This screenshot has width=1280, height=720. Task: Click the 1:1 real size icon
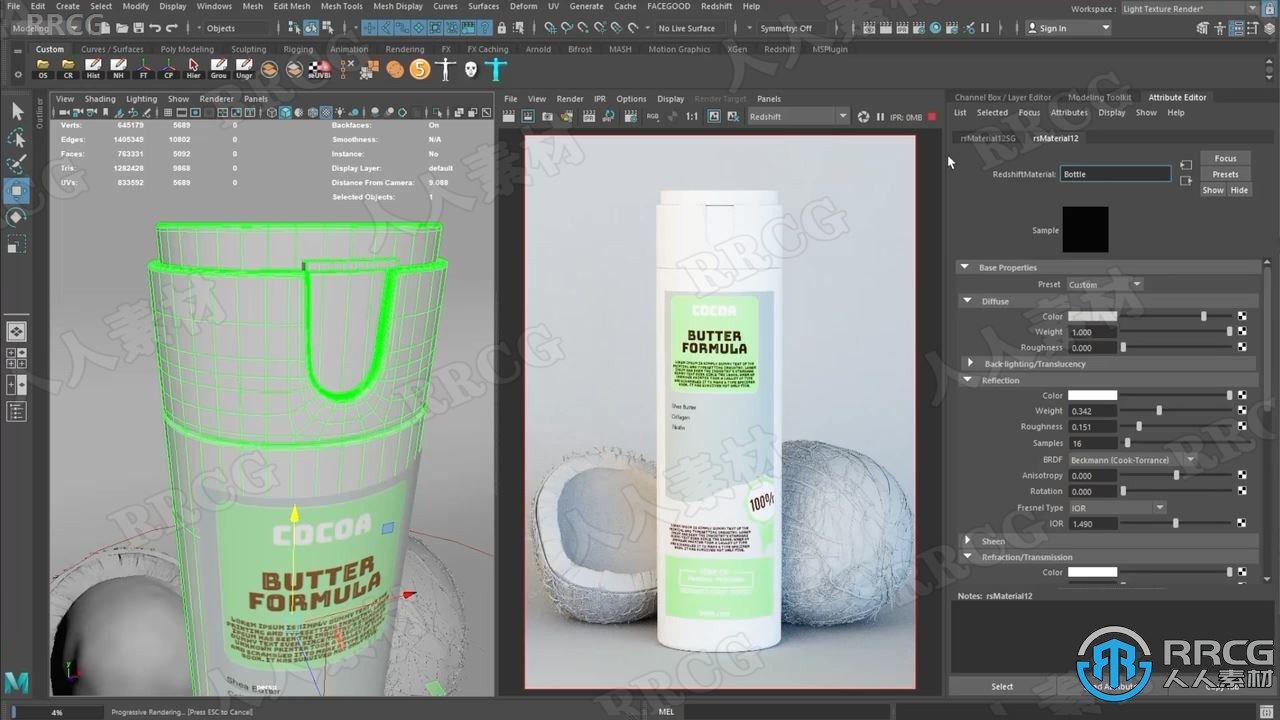(x=692, y=117)
